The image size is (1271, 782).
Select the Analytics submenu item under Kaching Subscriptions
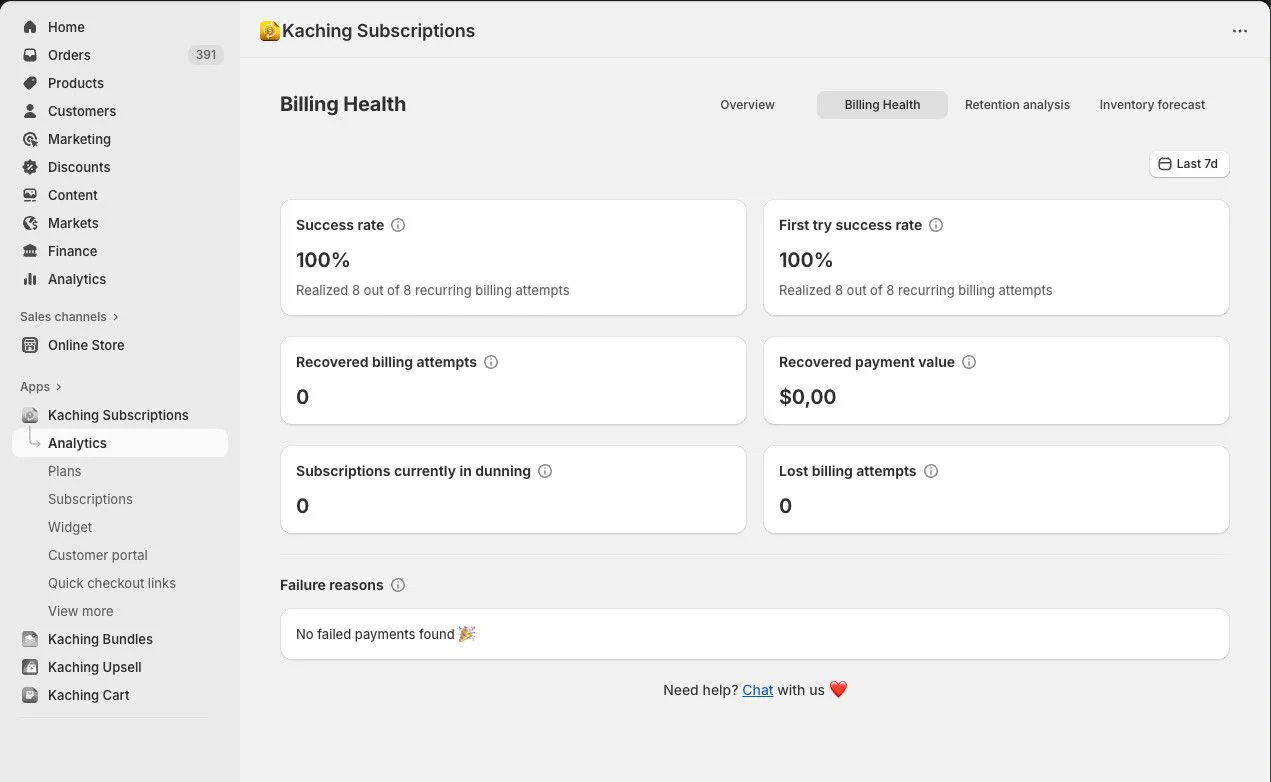[120, 443]
